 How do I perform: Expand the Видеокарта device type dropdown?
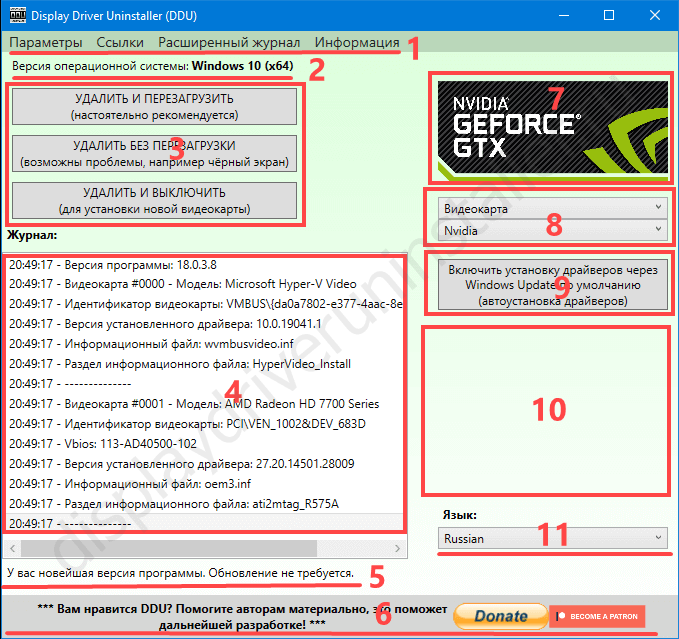click(553, 208)
